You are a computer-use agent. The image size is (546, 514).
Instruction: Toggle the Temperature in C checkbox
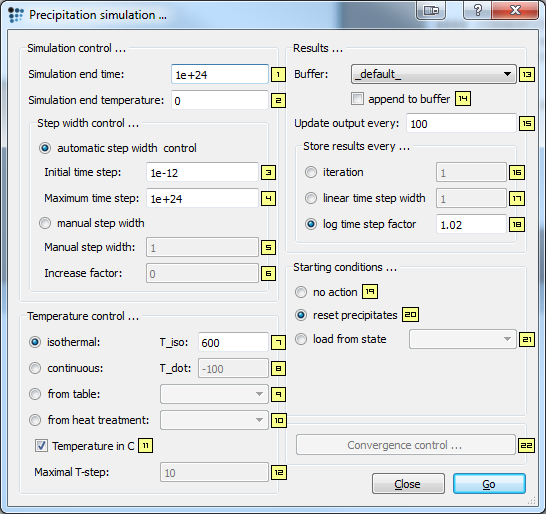41,446
